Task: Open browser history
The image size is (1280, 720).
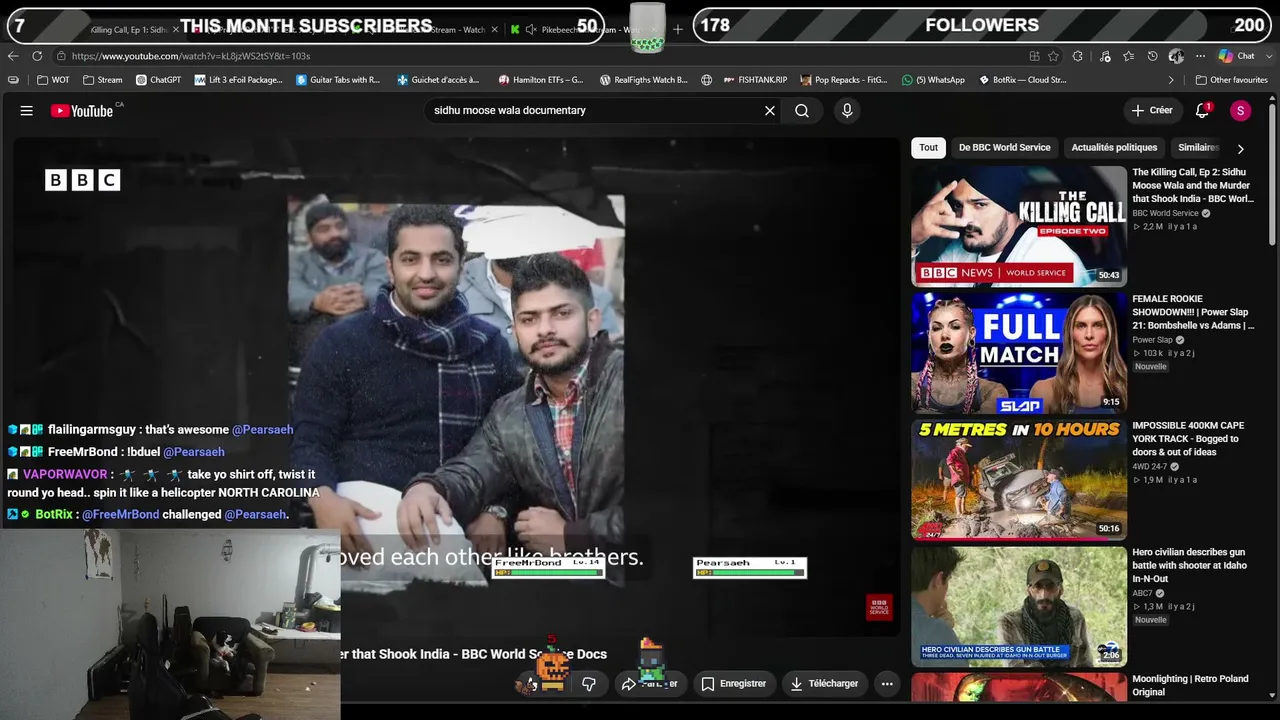Action: pyautogui.click(x=1152, y=56)
